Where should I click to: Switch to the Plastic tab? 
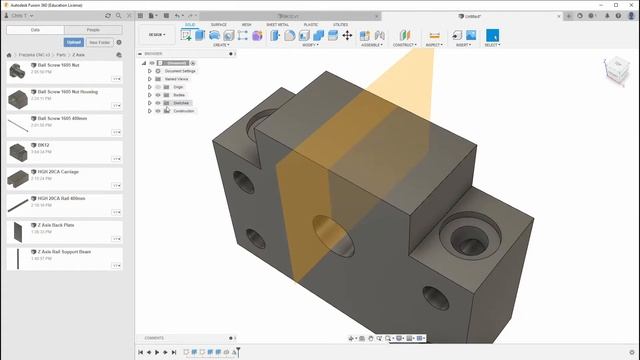click(x=311, y=24)
